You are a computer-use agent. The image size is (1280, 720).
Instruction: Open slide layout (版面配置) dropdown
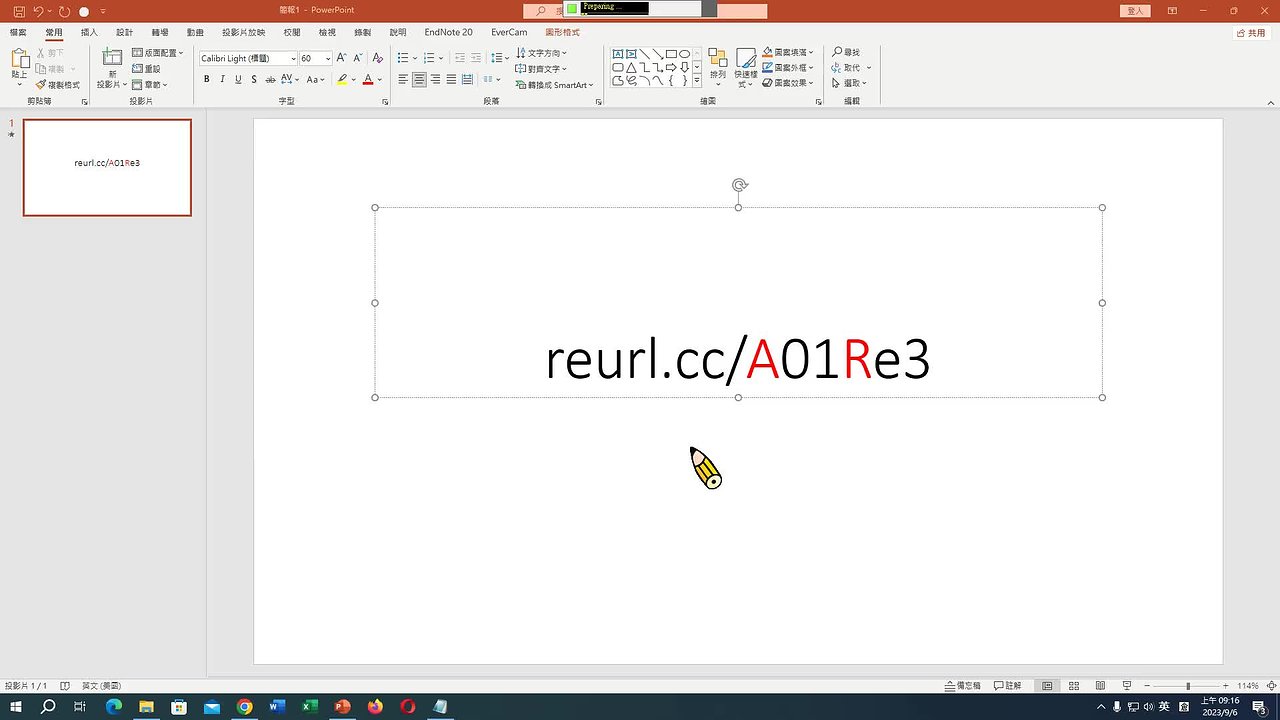pos(158,53)
